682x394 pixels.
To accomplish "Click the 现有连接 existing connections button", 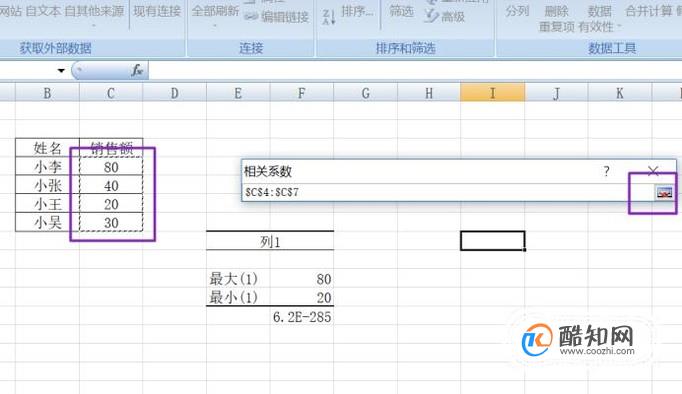I will click(157, 11).
